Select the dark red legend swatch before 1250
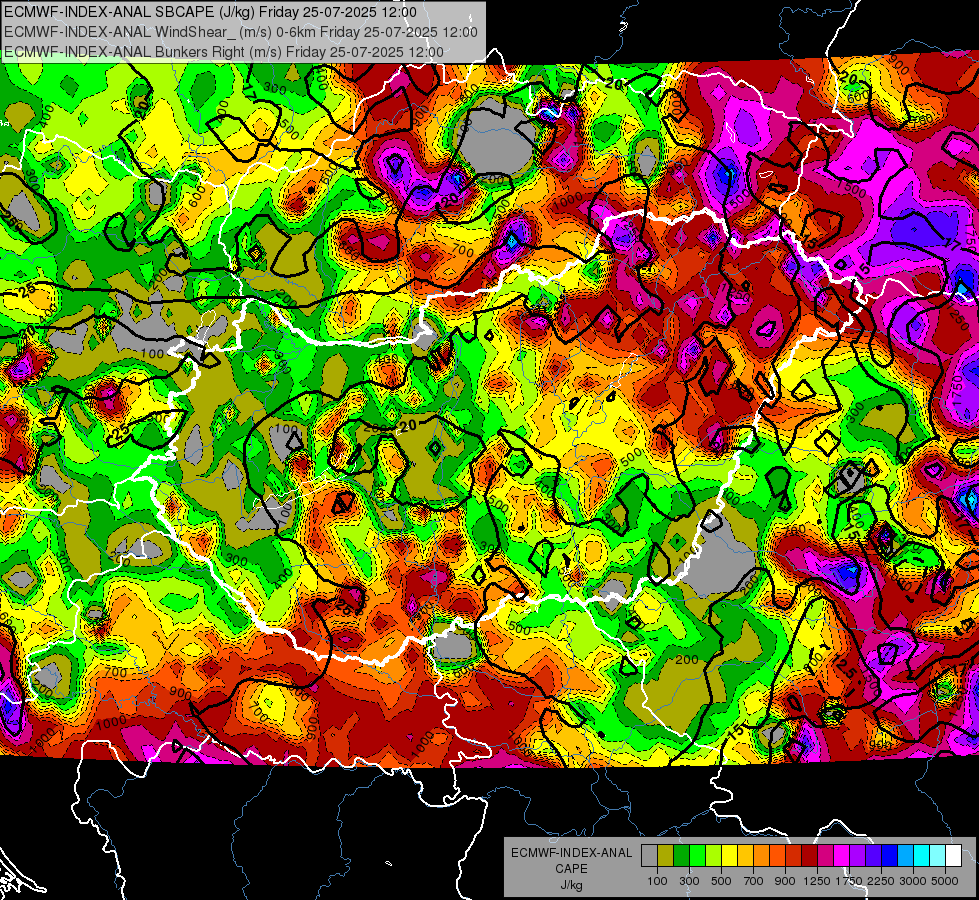The image size is (979, 900). point(809,856)
